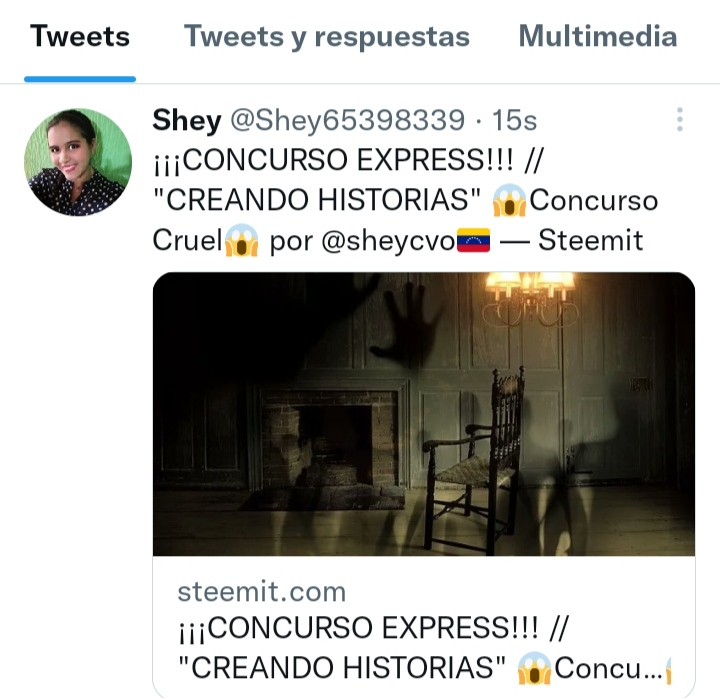Tap screaming emoji before Concurso
This screenshot has height=698, width=720.
pos(509,200)
